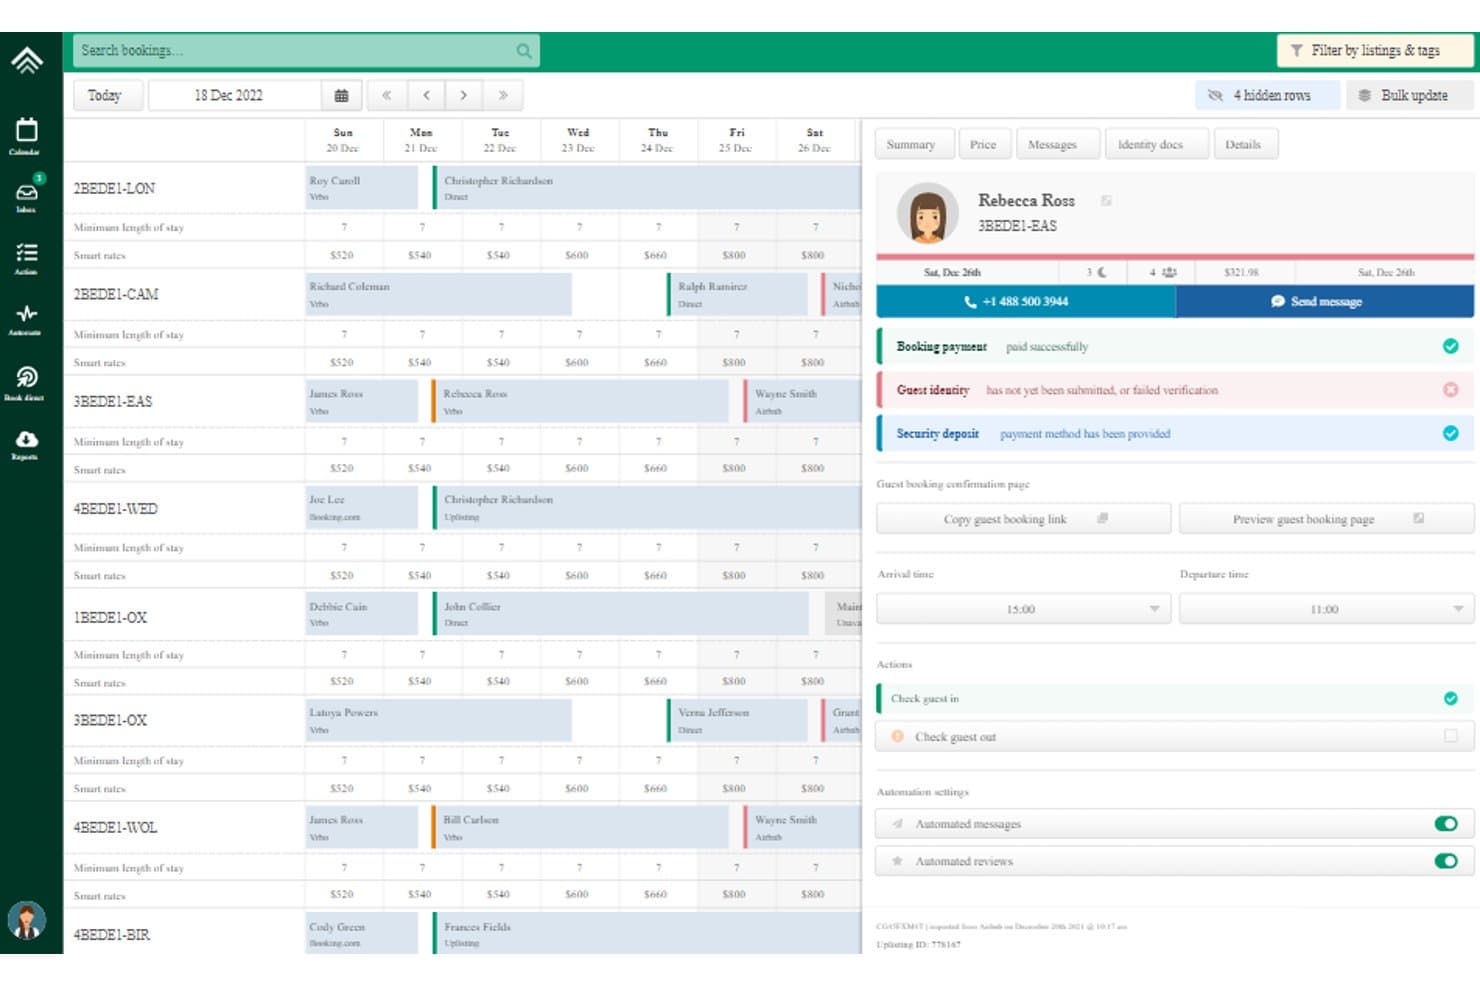Click the home logo icon at top left

point(27,61)
